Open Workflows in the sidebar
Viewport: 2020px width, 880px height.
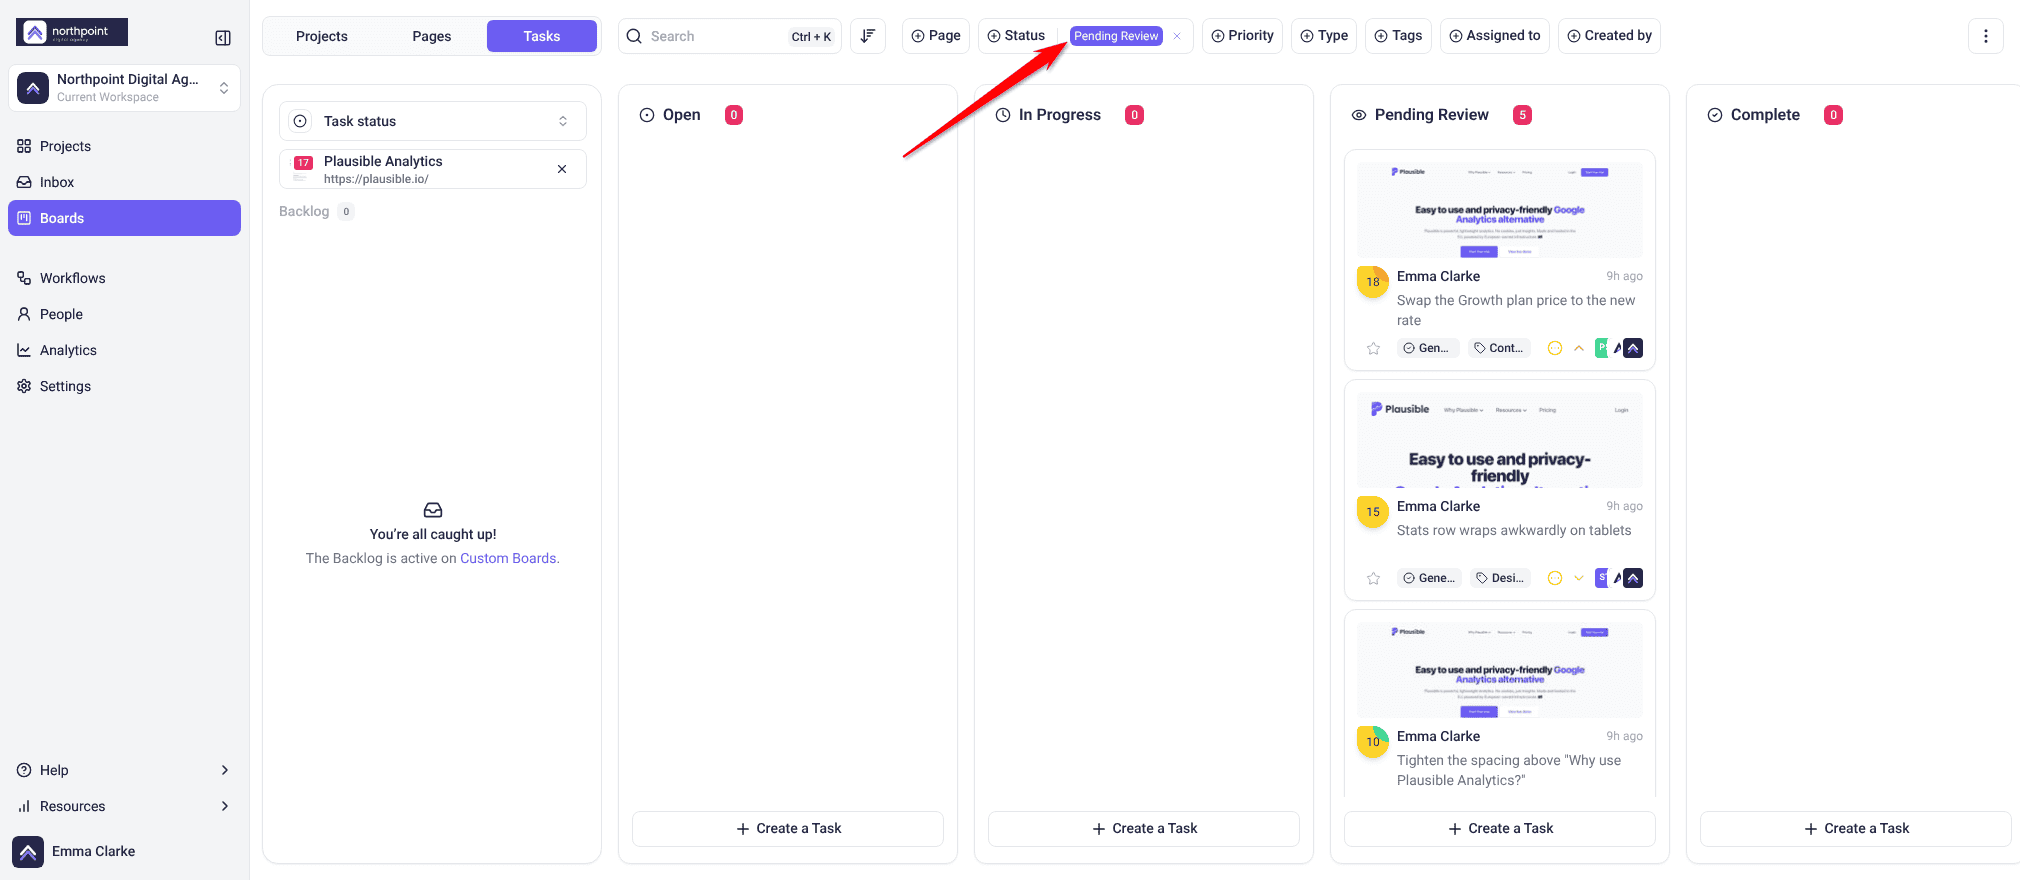[x=124, y=278]
